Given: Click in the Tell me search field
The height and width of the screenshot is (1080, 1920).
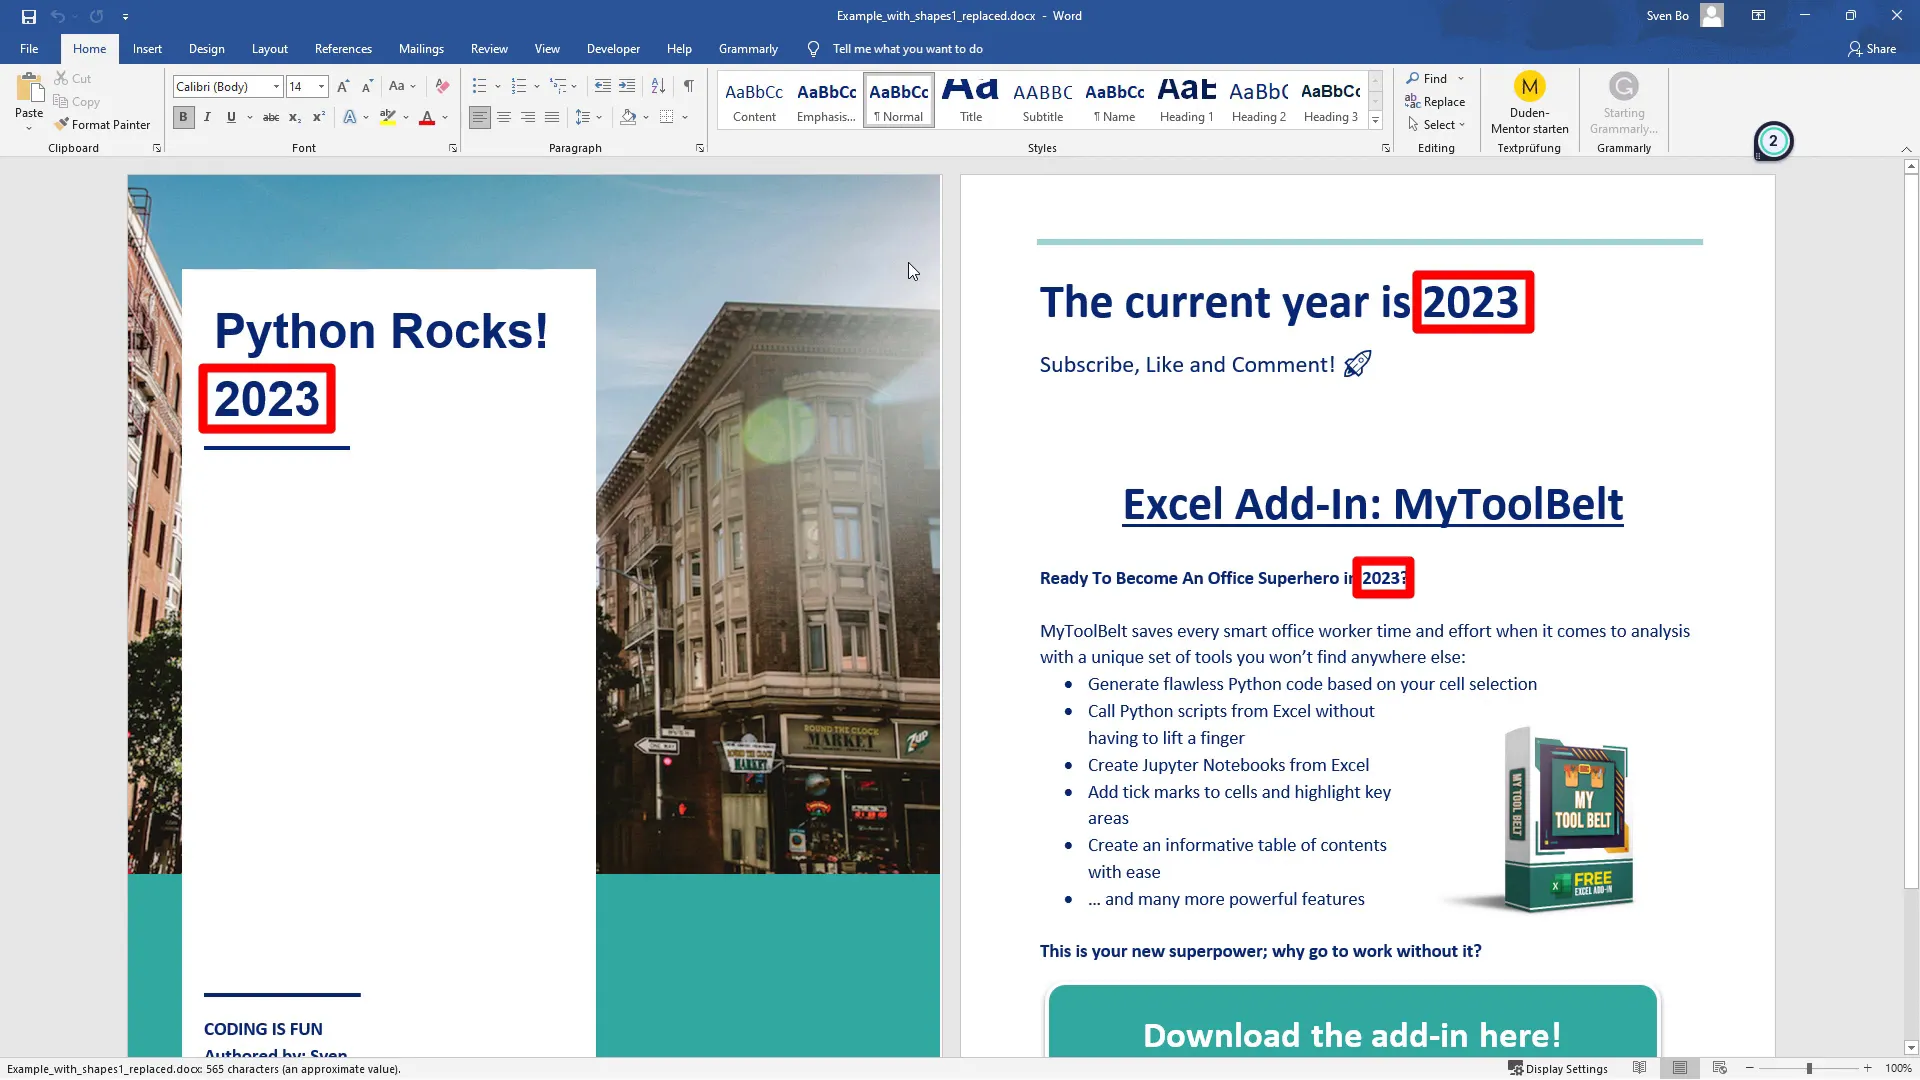Looking at the screenshot, I should 907,49.
